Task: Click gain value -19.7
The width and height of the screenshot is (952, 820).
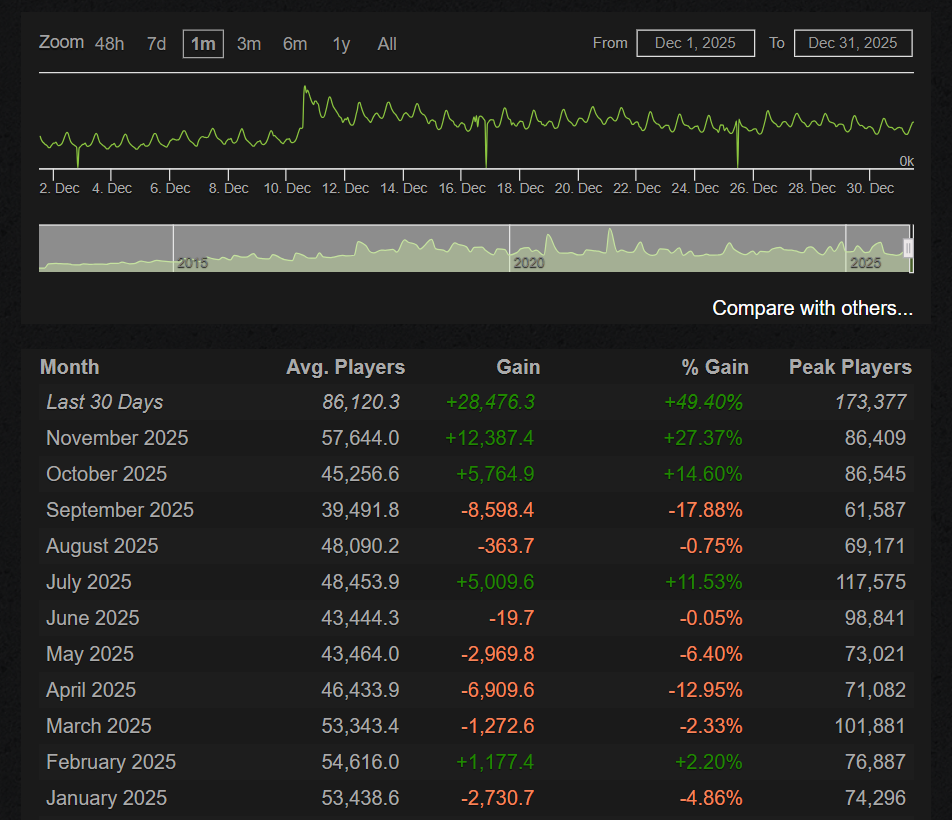Action: (x=512, y=618)
